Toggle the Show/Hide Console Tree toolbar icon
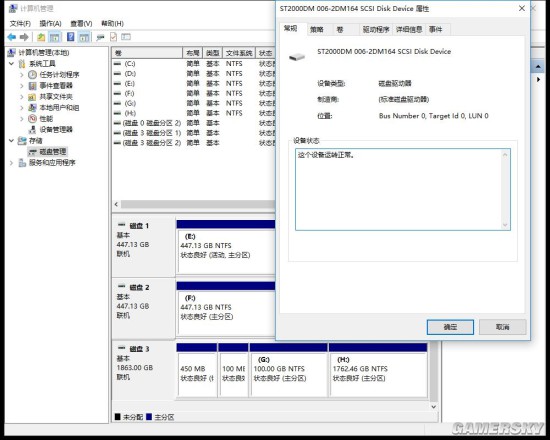Screen dimensions: 550x440 pos(54,37)
